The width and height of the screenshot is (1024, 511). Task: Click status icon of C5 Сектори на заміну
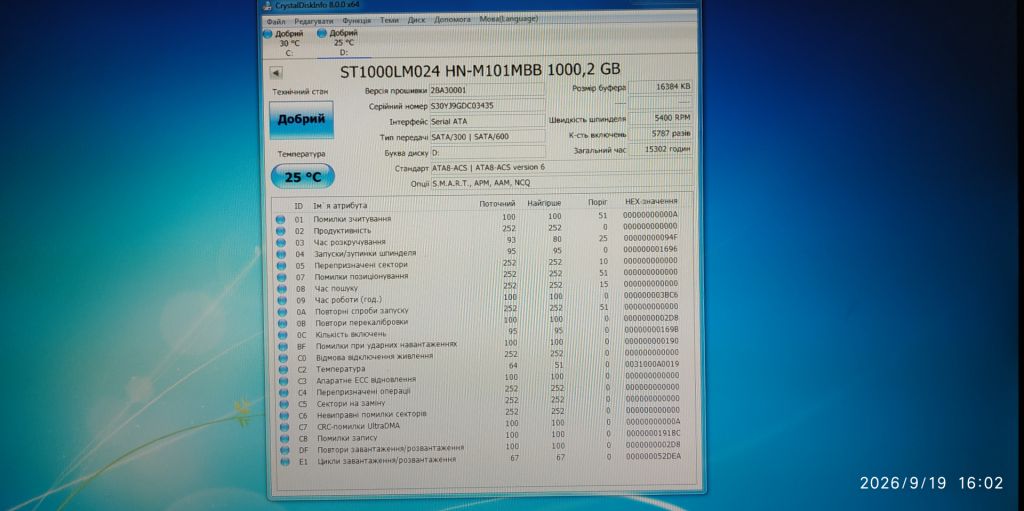coord(283,404)
